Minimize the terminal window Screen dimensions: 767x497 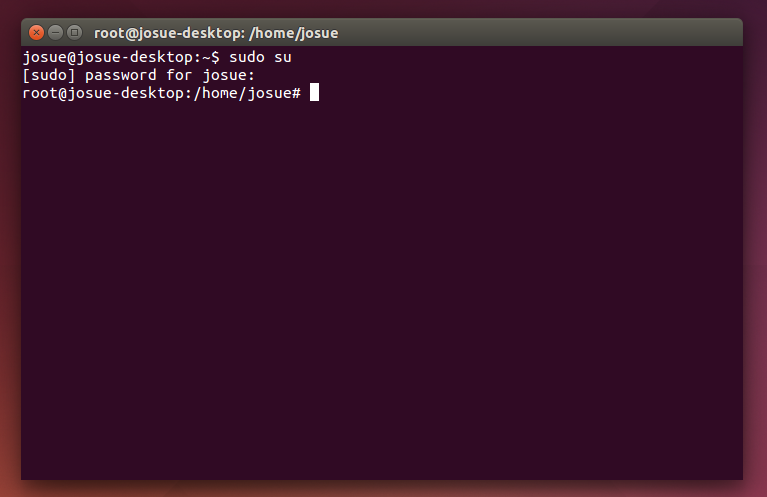click(x=55, y=33)
